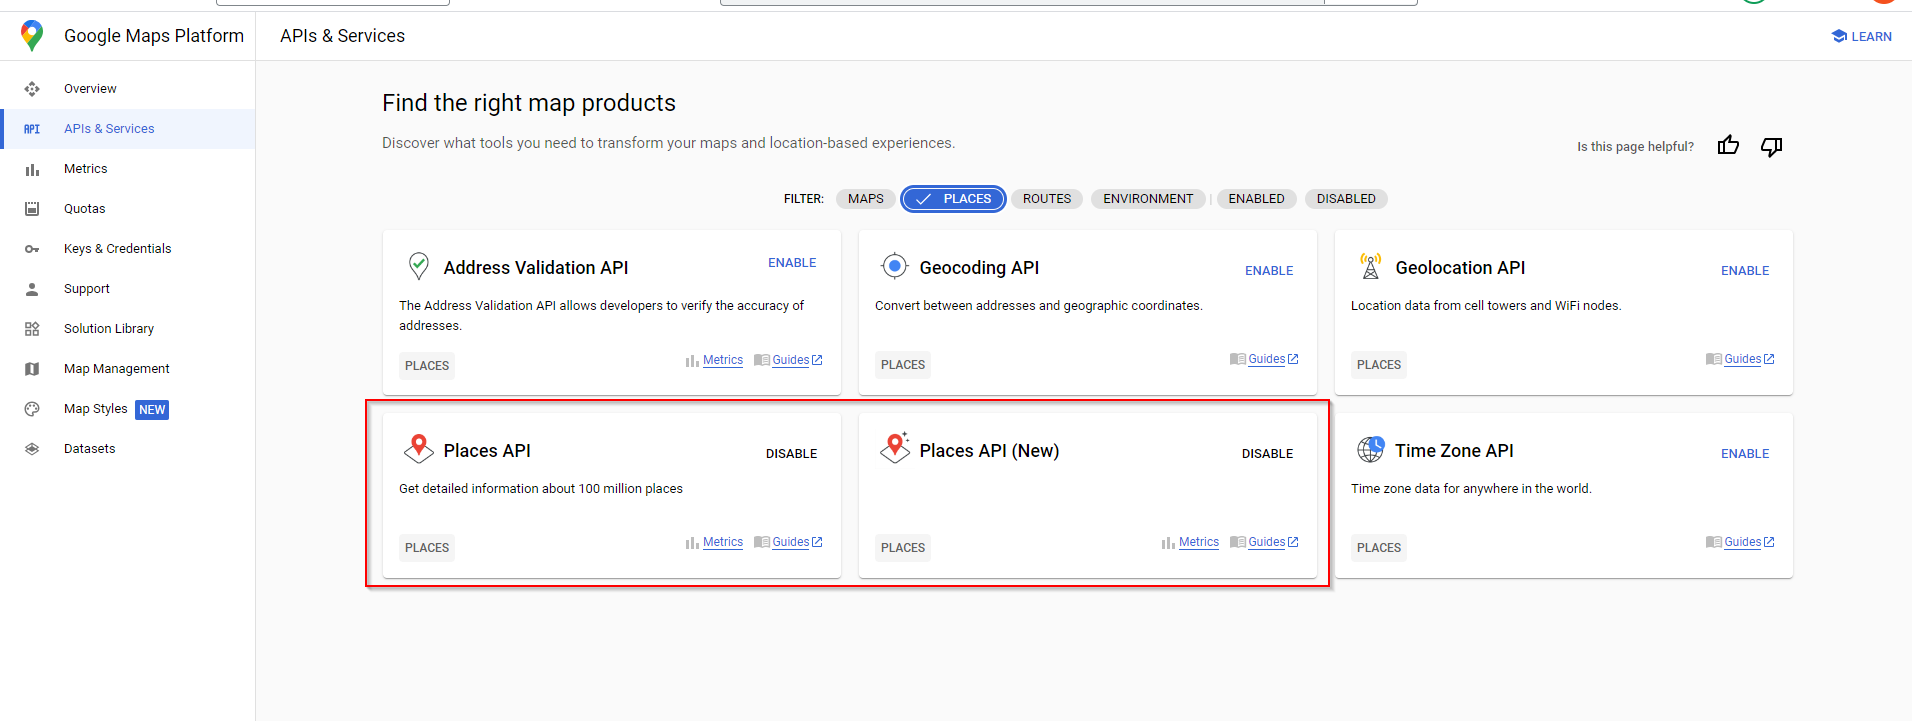Enable the Time Zone API
1912x721 pixels.
(1745, 454)
